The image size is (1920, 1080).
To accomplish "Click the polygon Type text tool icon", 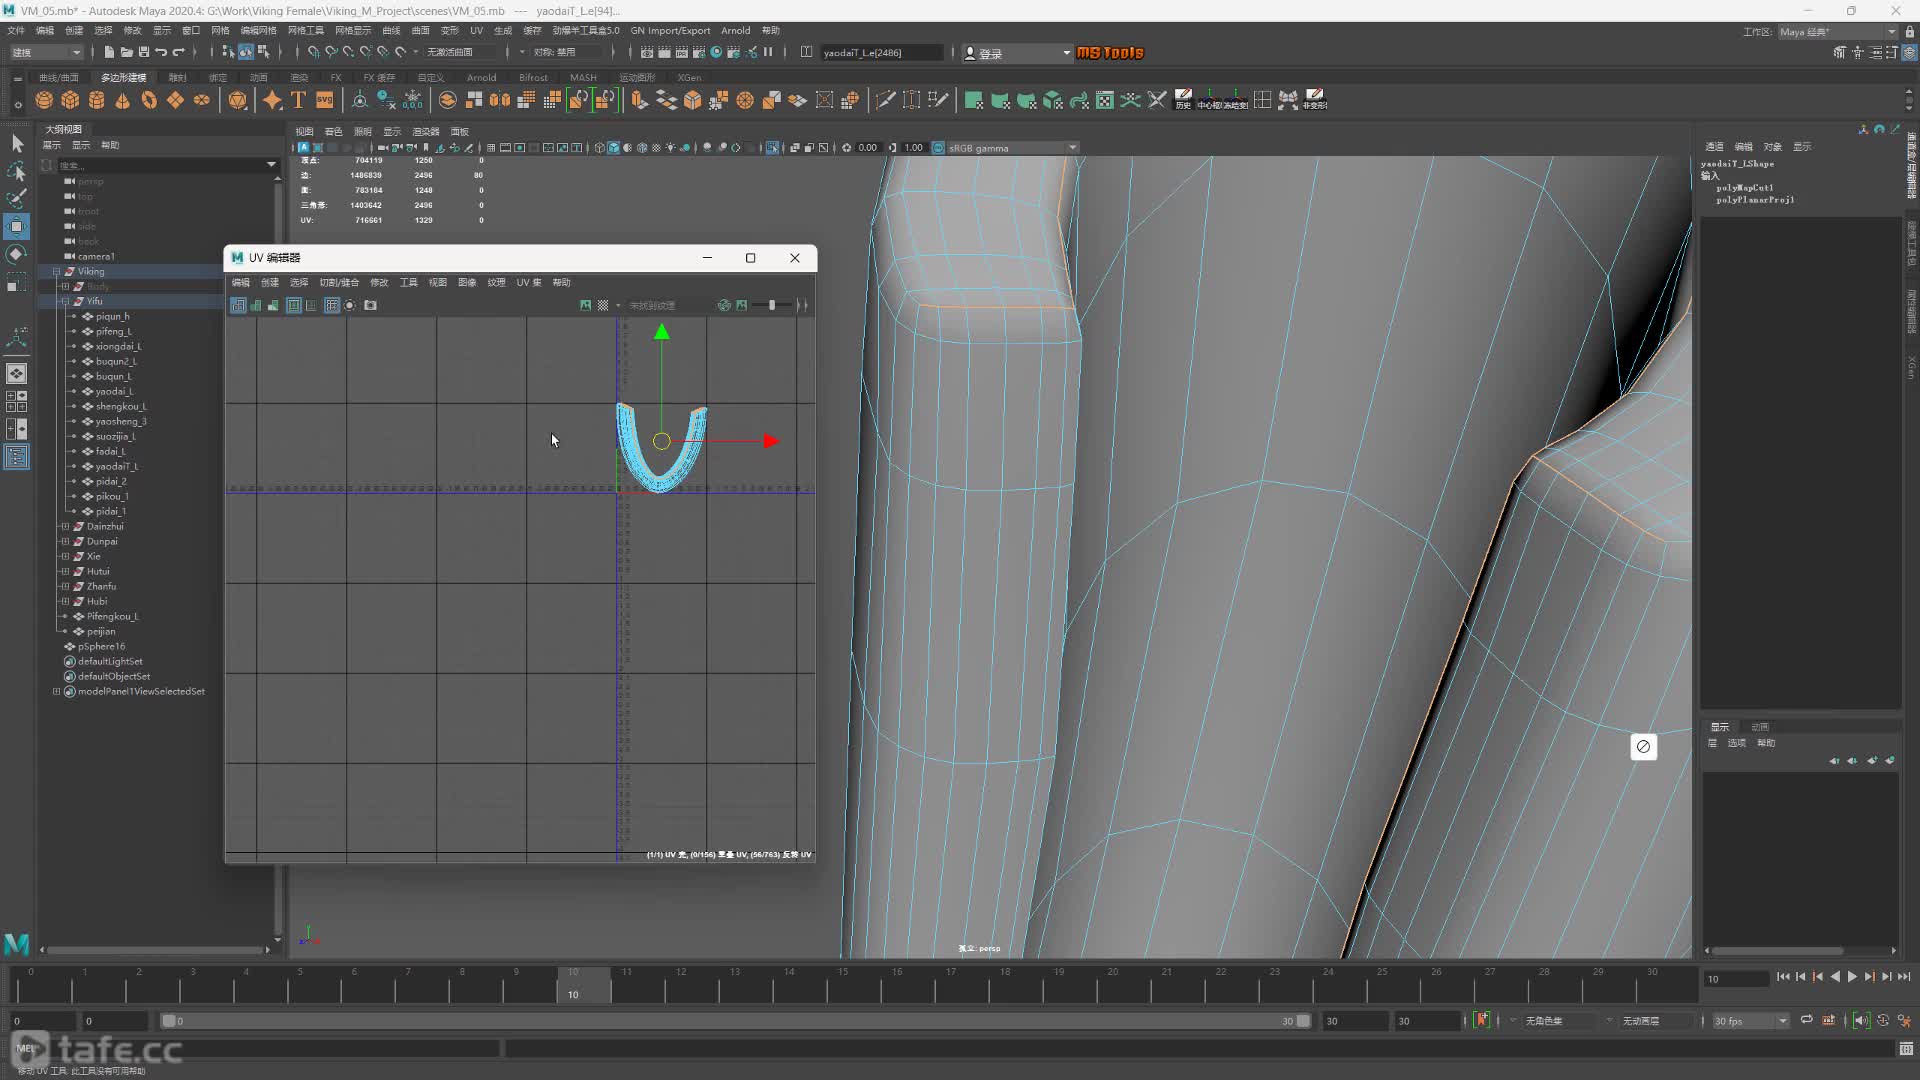I will (x=298, y=100).
